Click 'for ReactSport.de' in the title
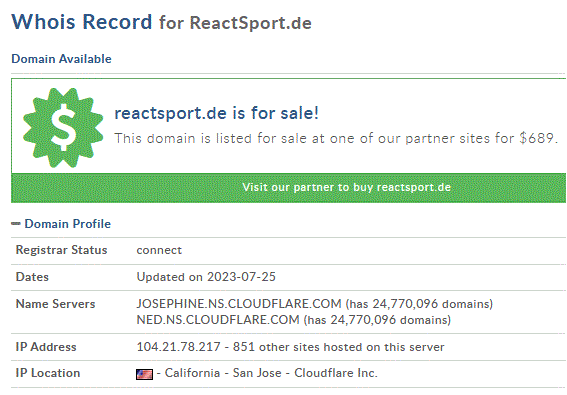The image size is (567, 395). (235, 23)
